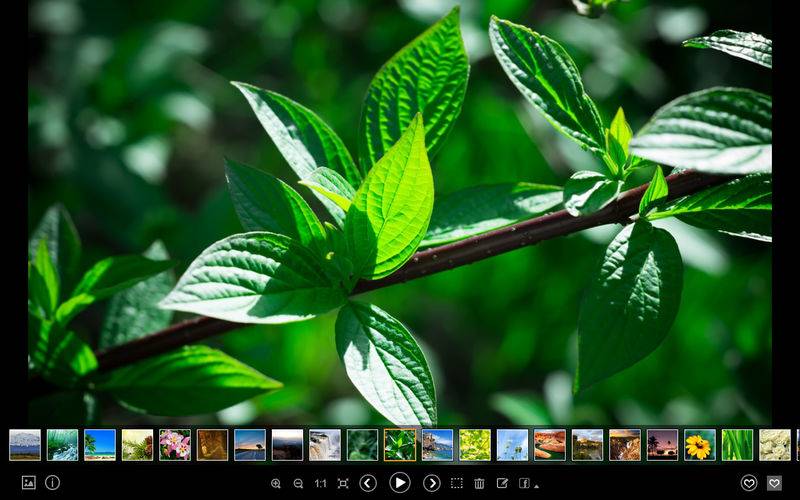Select the coastal town by sea thumbnail
The height and width of the screenshot is (500, 800).
pos(437,445)
